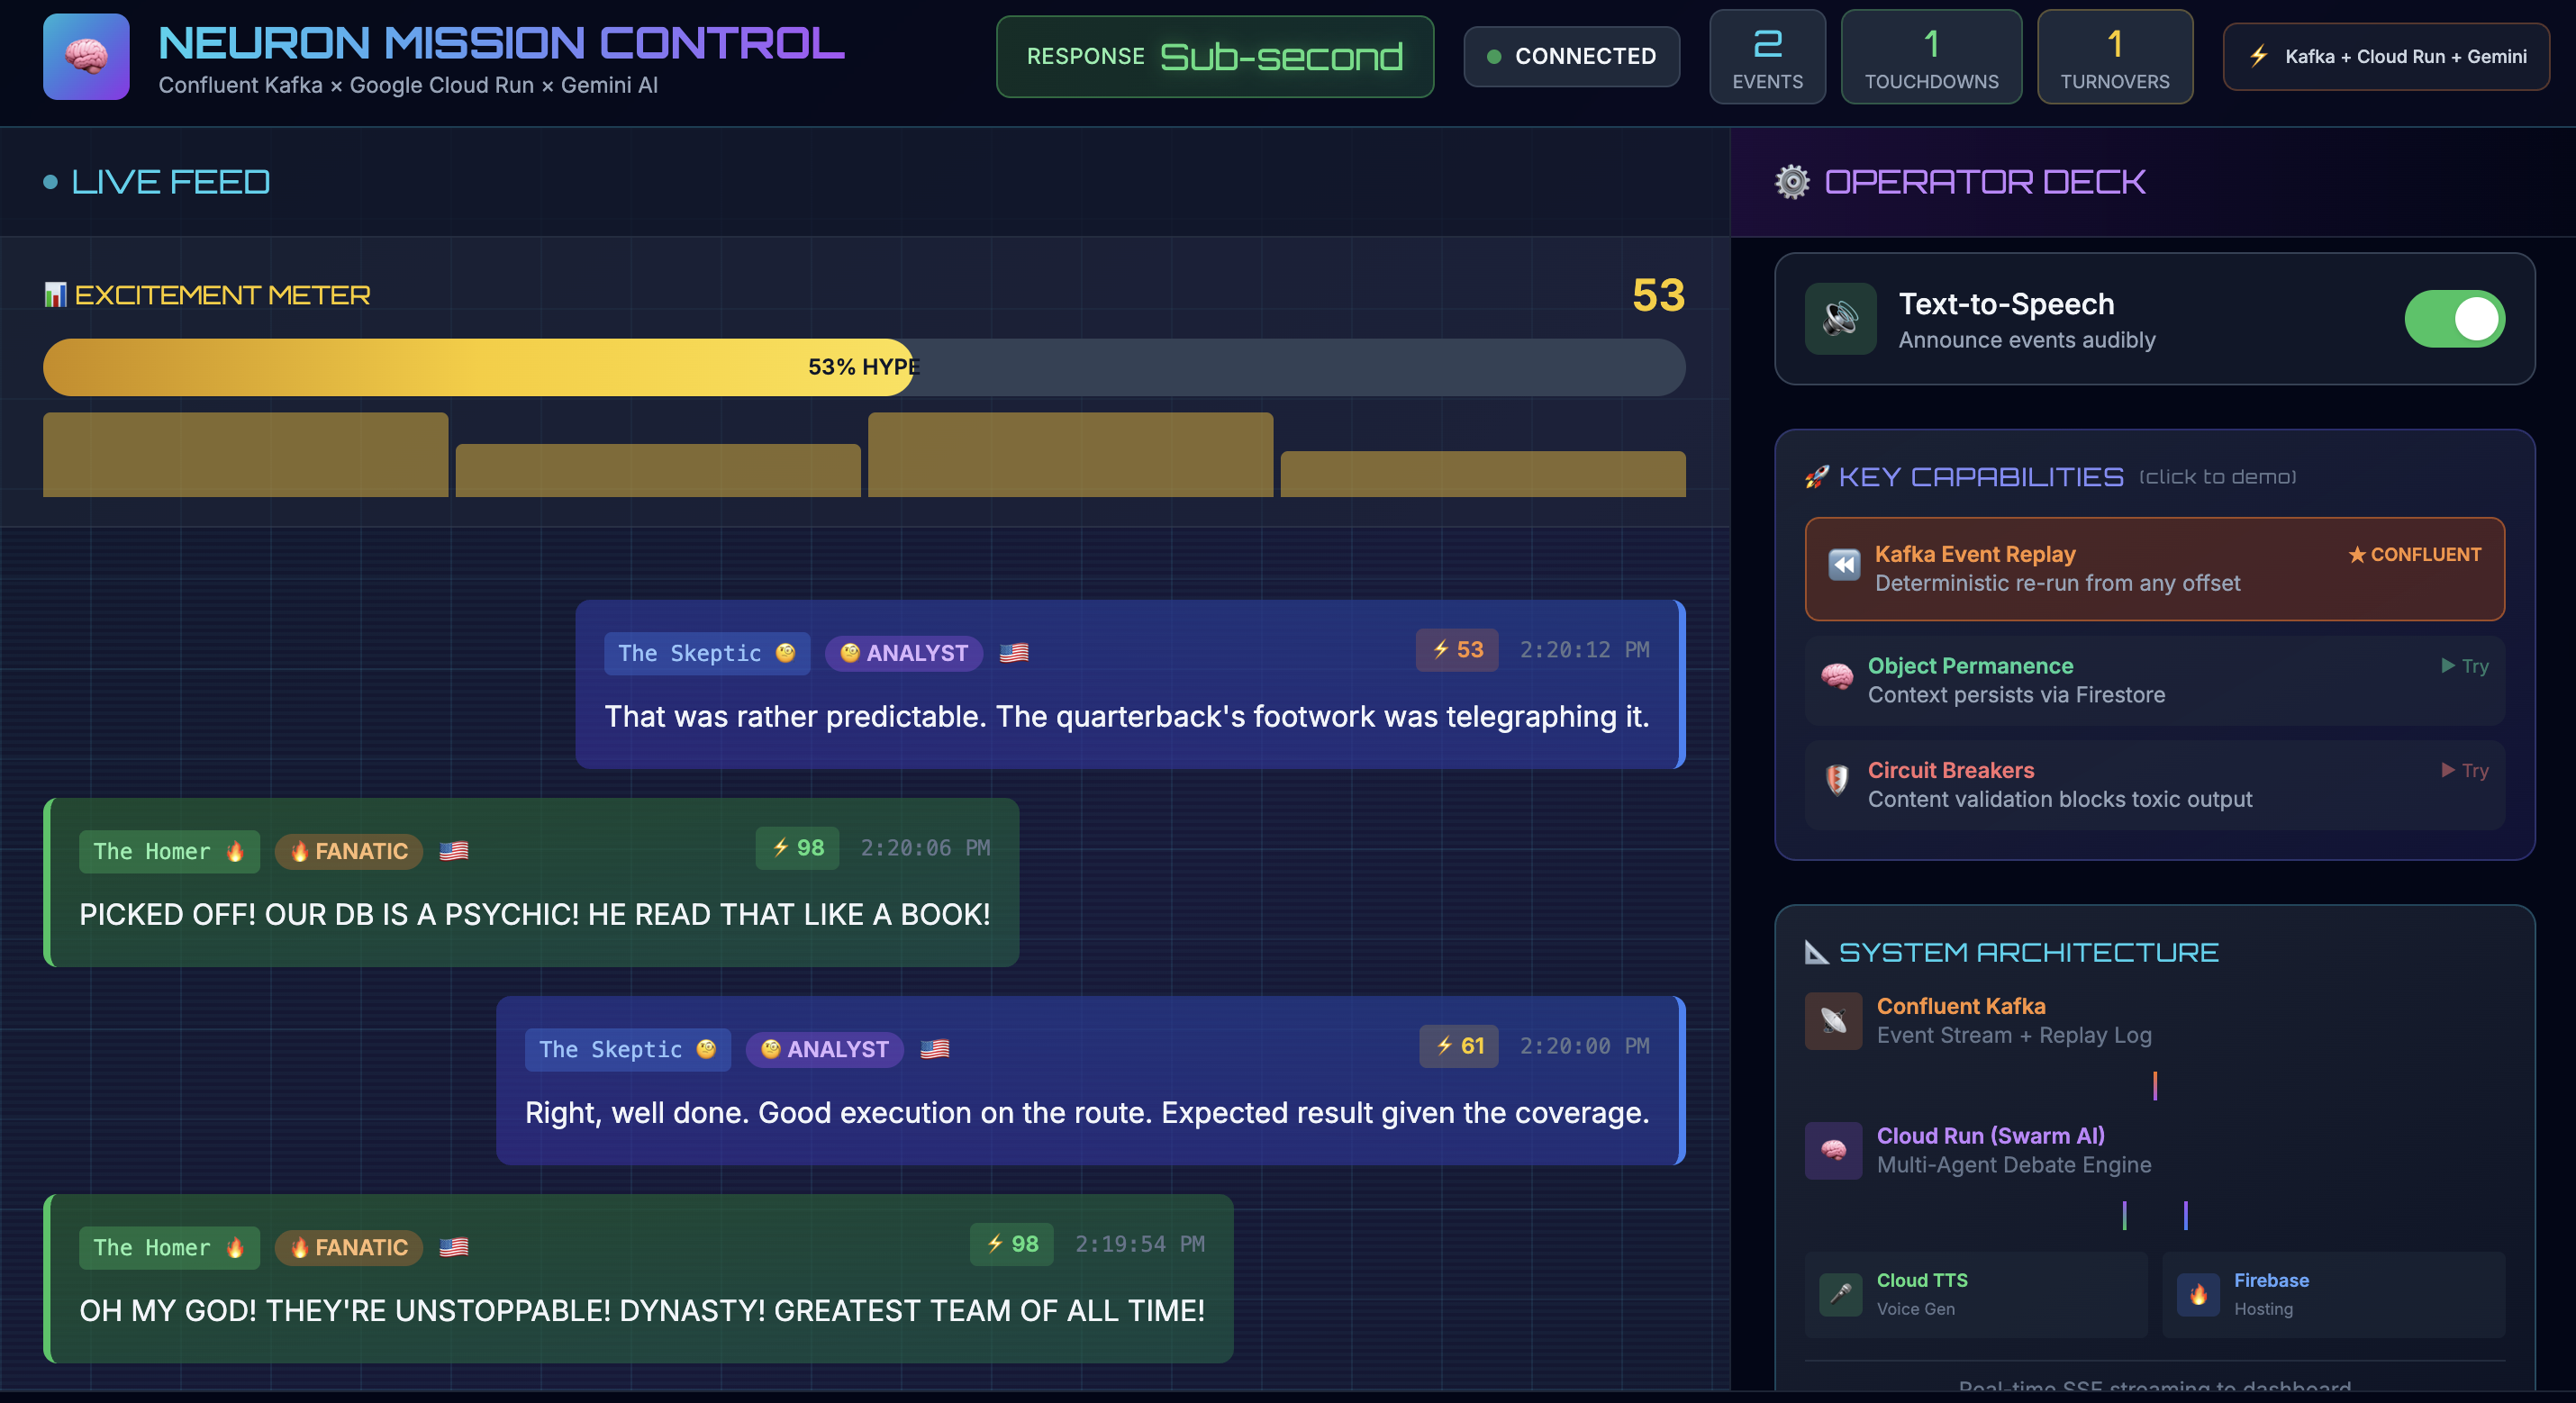
Task: Select the Turnovers counter tile
Action: pos(2114,57)
